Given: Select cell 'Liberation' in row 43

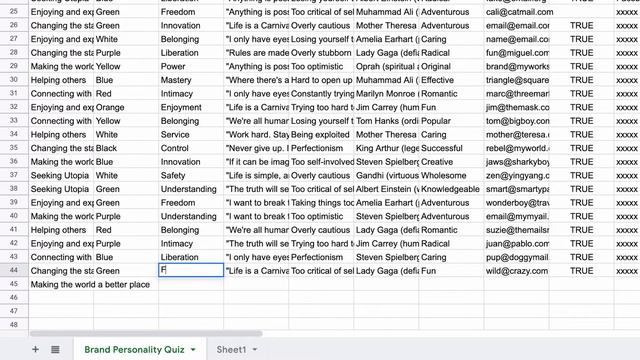Looking at the screenshot, I should (x=191, y=257).
